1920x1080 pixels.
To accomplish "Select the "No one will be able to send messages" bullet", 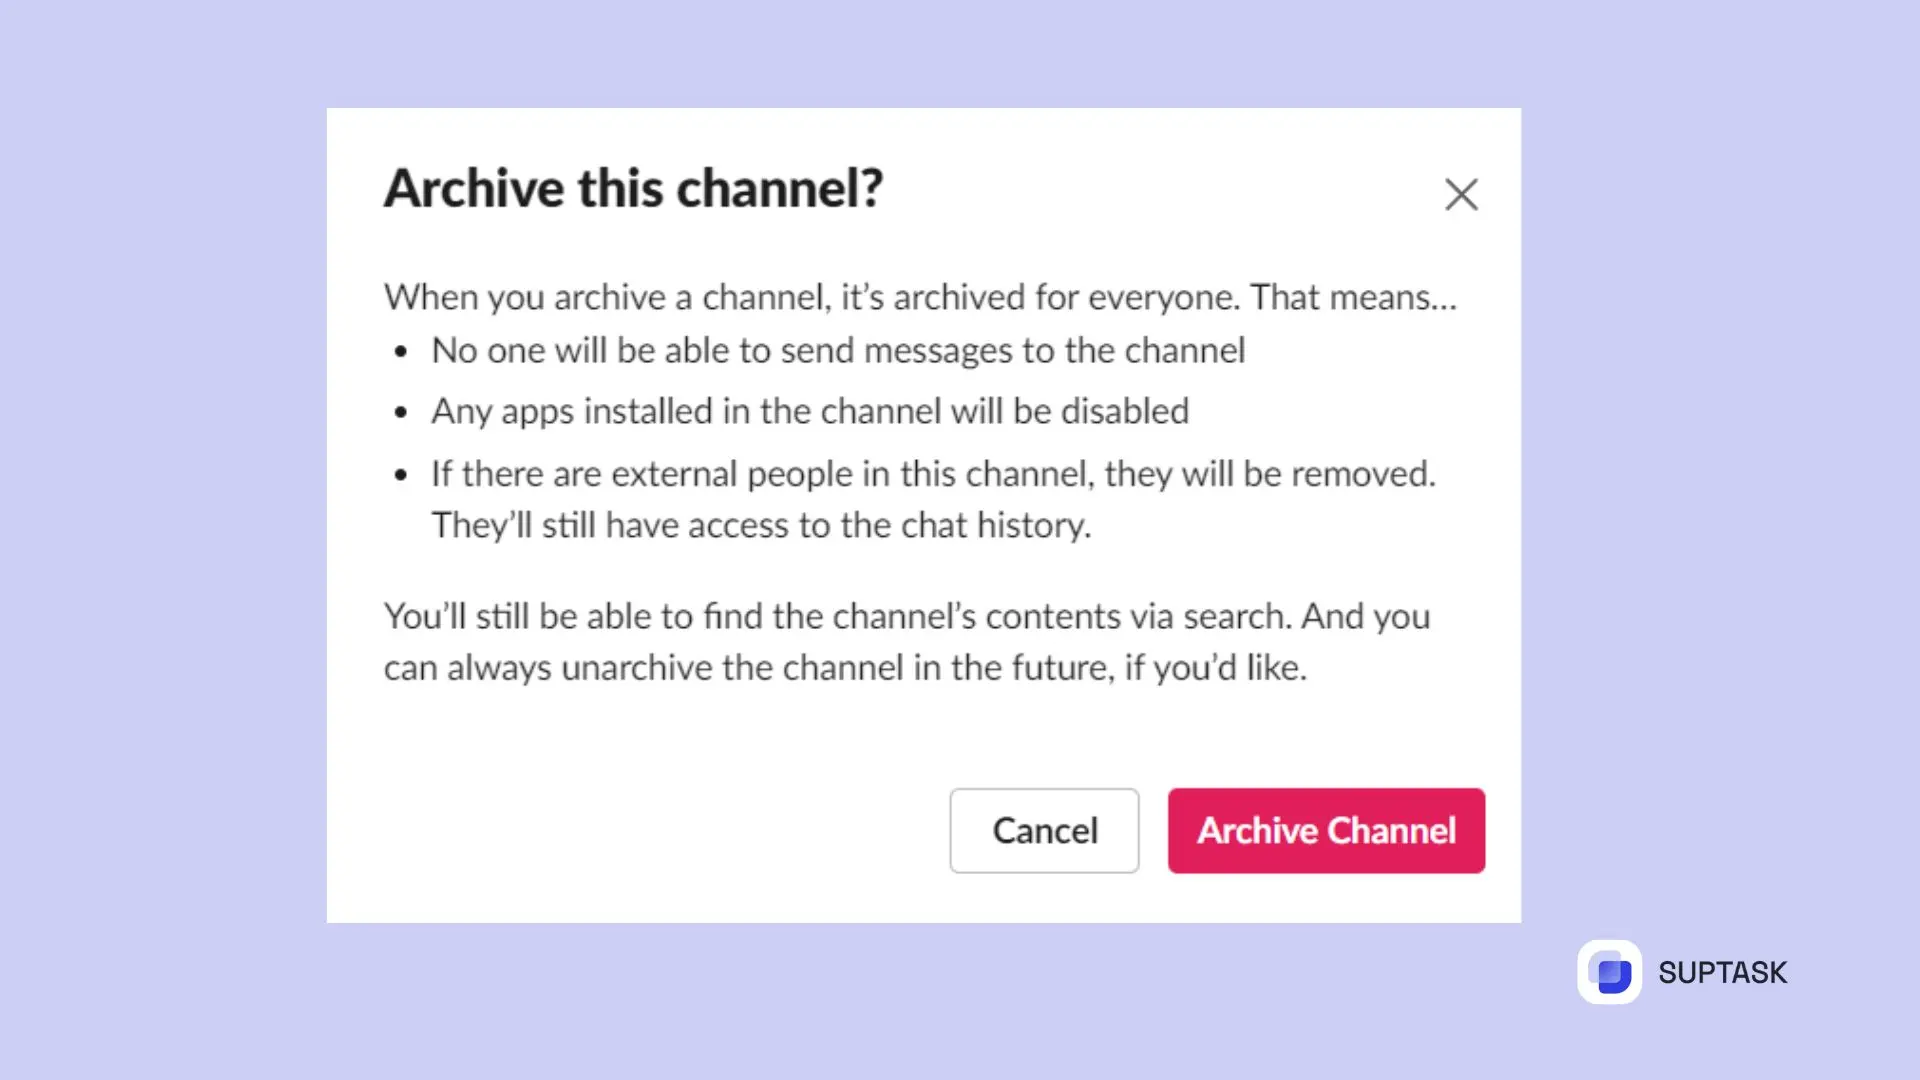I will [x=838, y=351].
